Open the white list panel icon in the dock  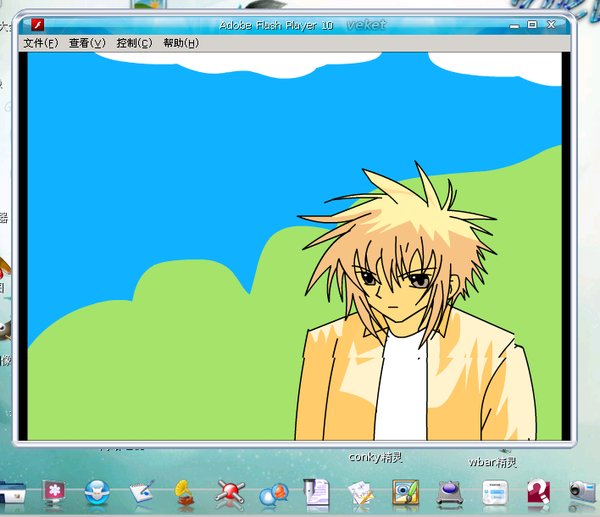tap(495, 493)
